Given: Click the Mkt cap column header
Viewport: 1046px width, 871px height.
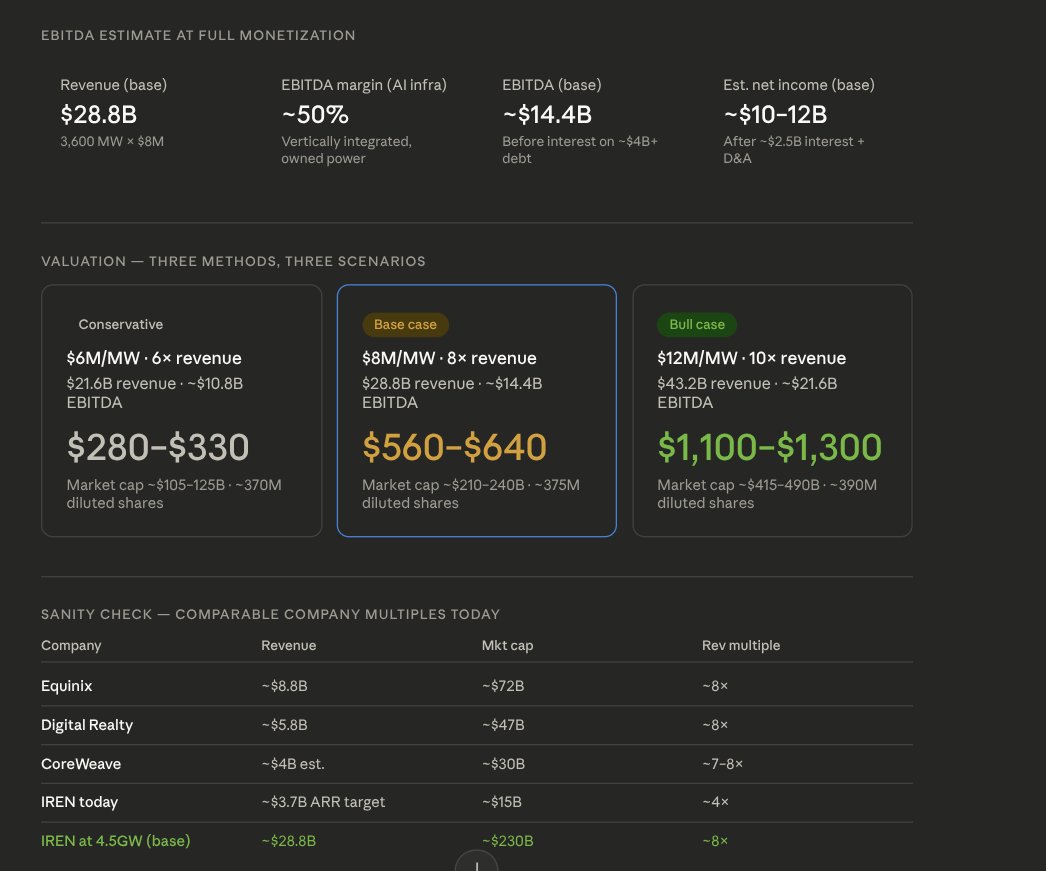Looking at the screenshot, I should [507, 646].
